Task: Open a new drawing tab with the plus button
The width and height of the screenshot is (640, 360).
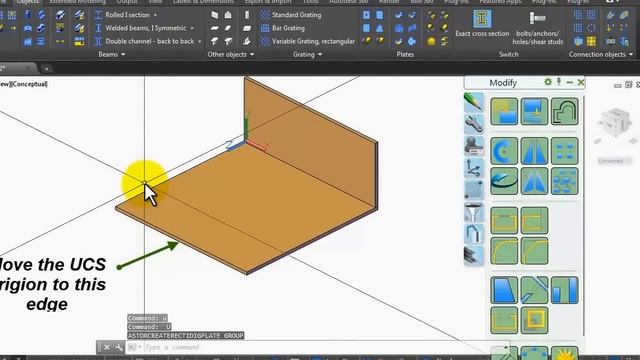Action: click(47, 69)
